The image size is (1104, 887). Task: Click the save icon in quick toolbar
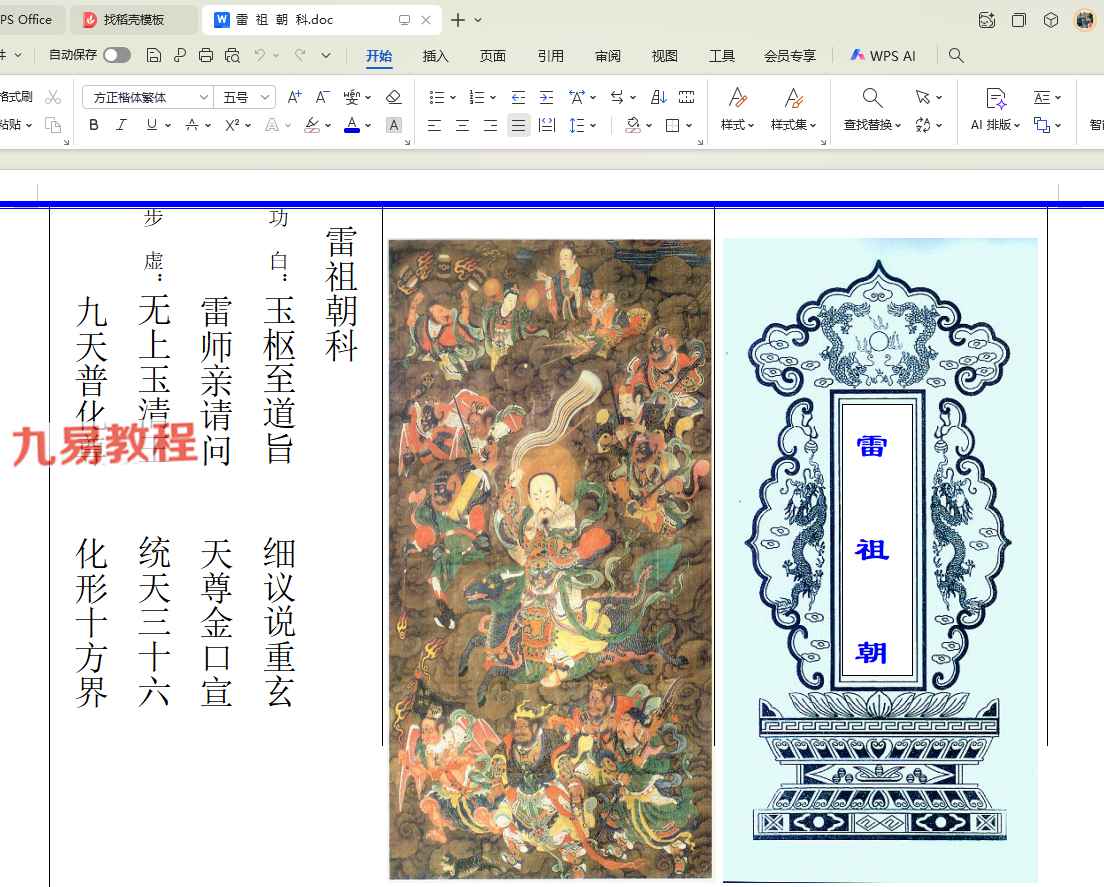coord(153,55)
